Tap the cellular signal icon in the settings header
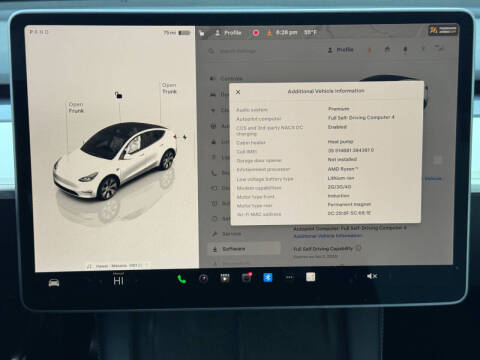This screenshot has height=360, width=480. coord(440,49)
